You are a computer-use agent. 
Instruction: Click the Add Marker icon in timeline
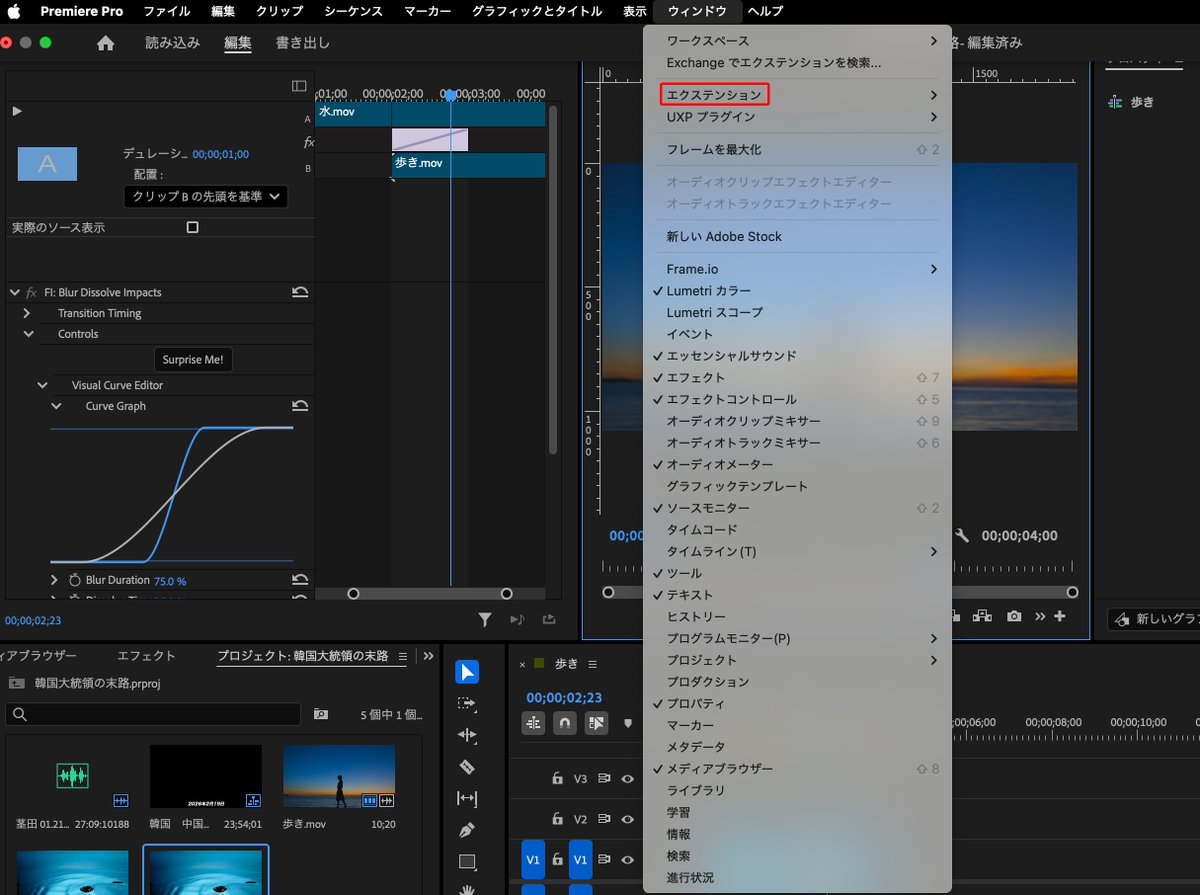pyautogui.click(x=628, y=722)
